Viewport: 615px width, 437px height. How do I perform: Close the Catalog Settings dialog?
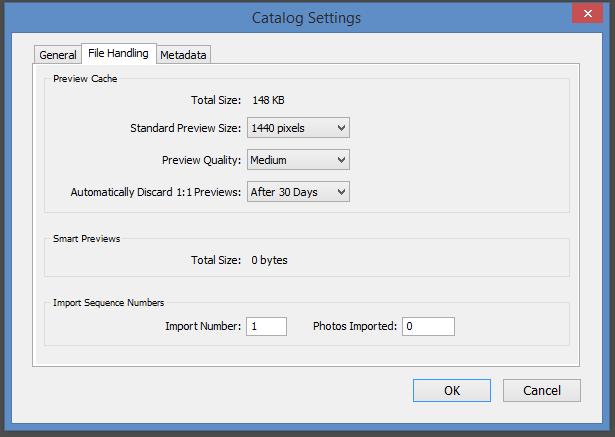click(587, 14)
